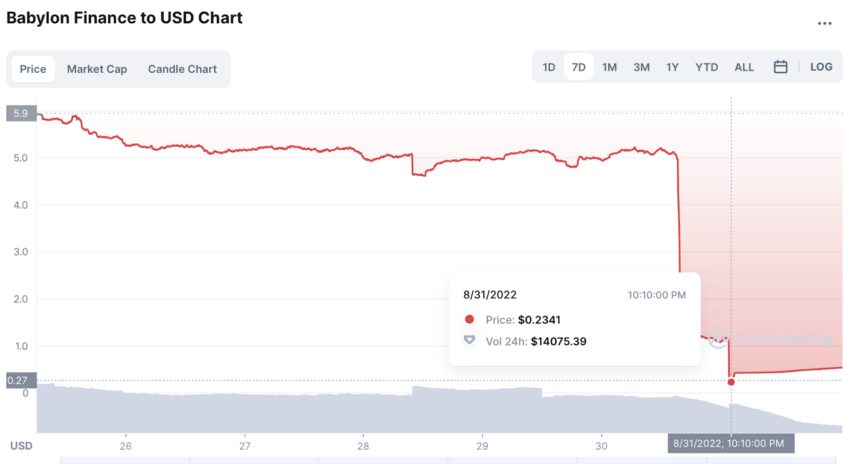Click the red price dot in tooltip
The height and width of the screenshot is (464, 850).
pos(469,319)
